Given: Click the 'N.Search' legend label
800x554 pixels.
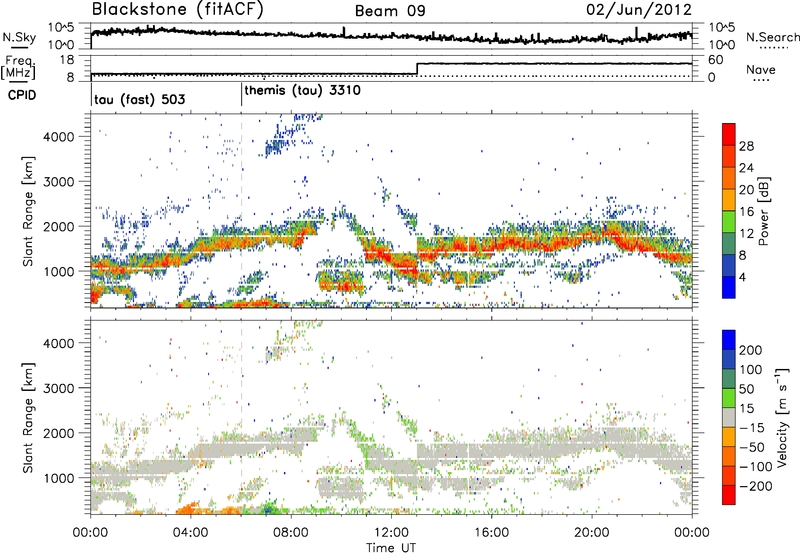Looking at the screenshot, I should [772, 37].
